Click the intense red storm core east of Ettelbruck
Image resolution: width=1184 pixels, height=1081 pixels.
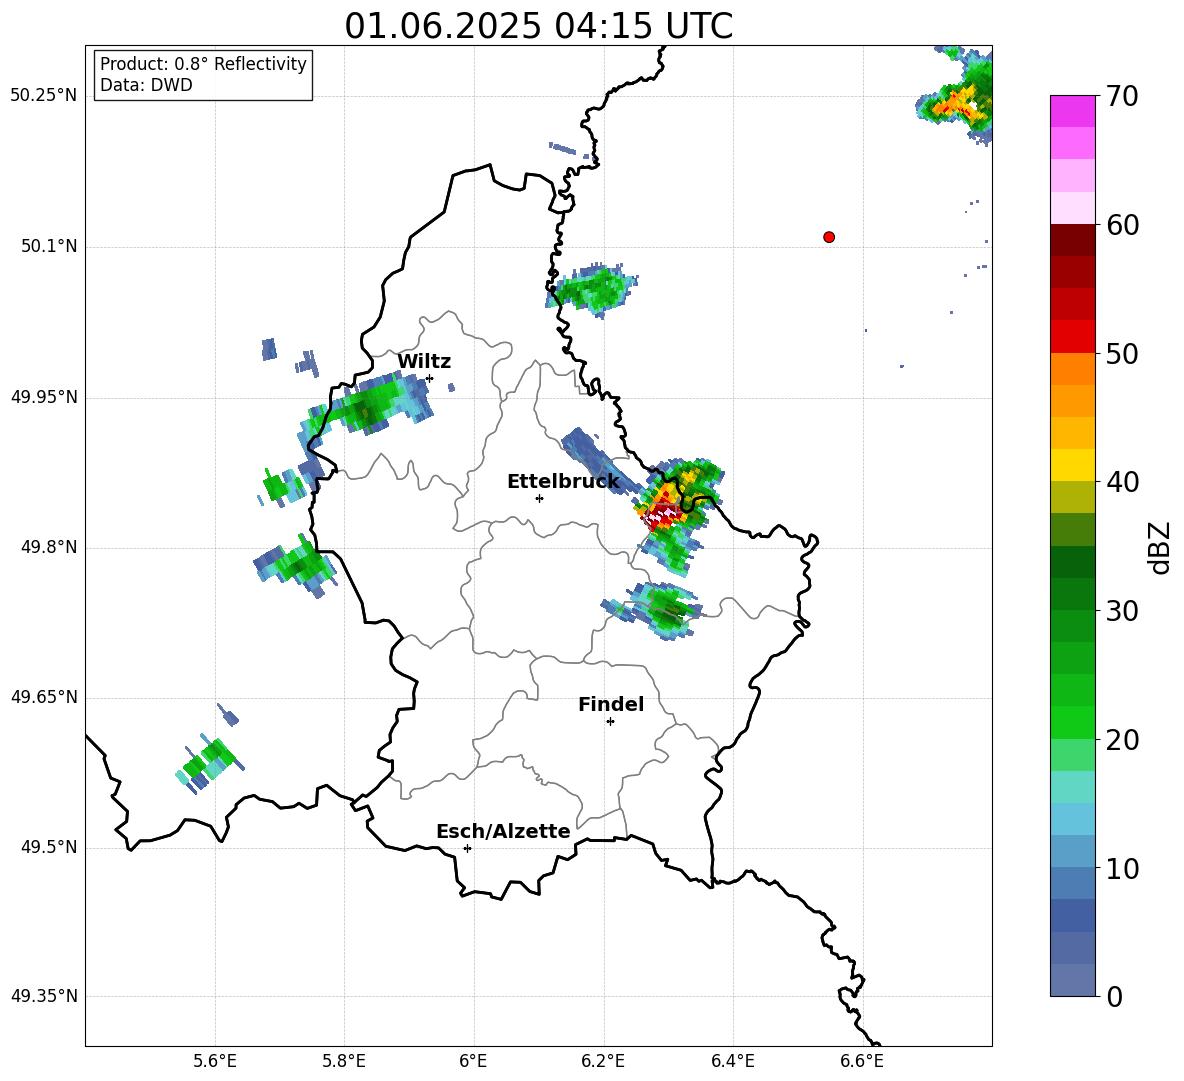(x=664, y=515)
